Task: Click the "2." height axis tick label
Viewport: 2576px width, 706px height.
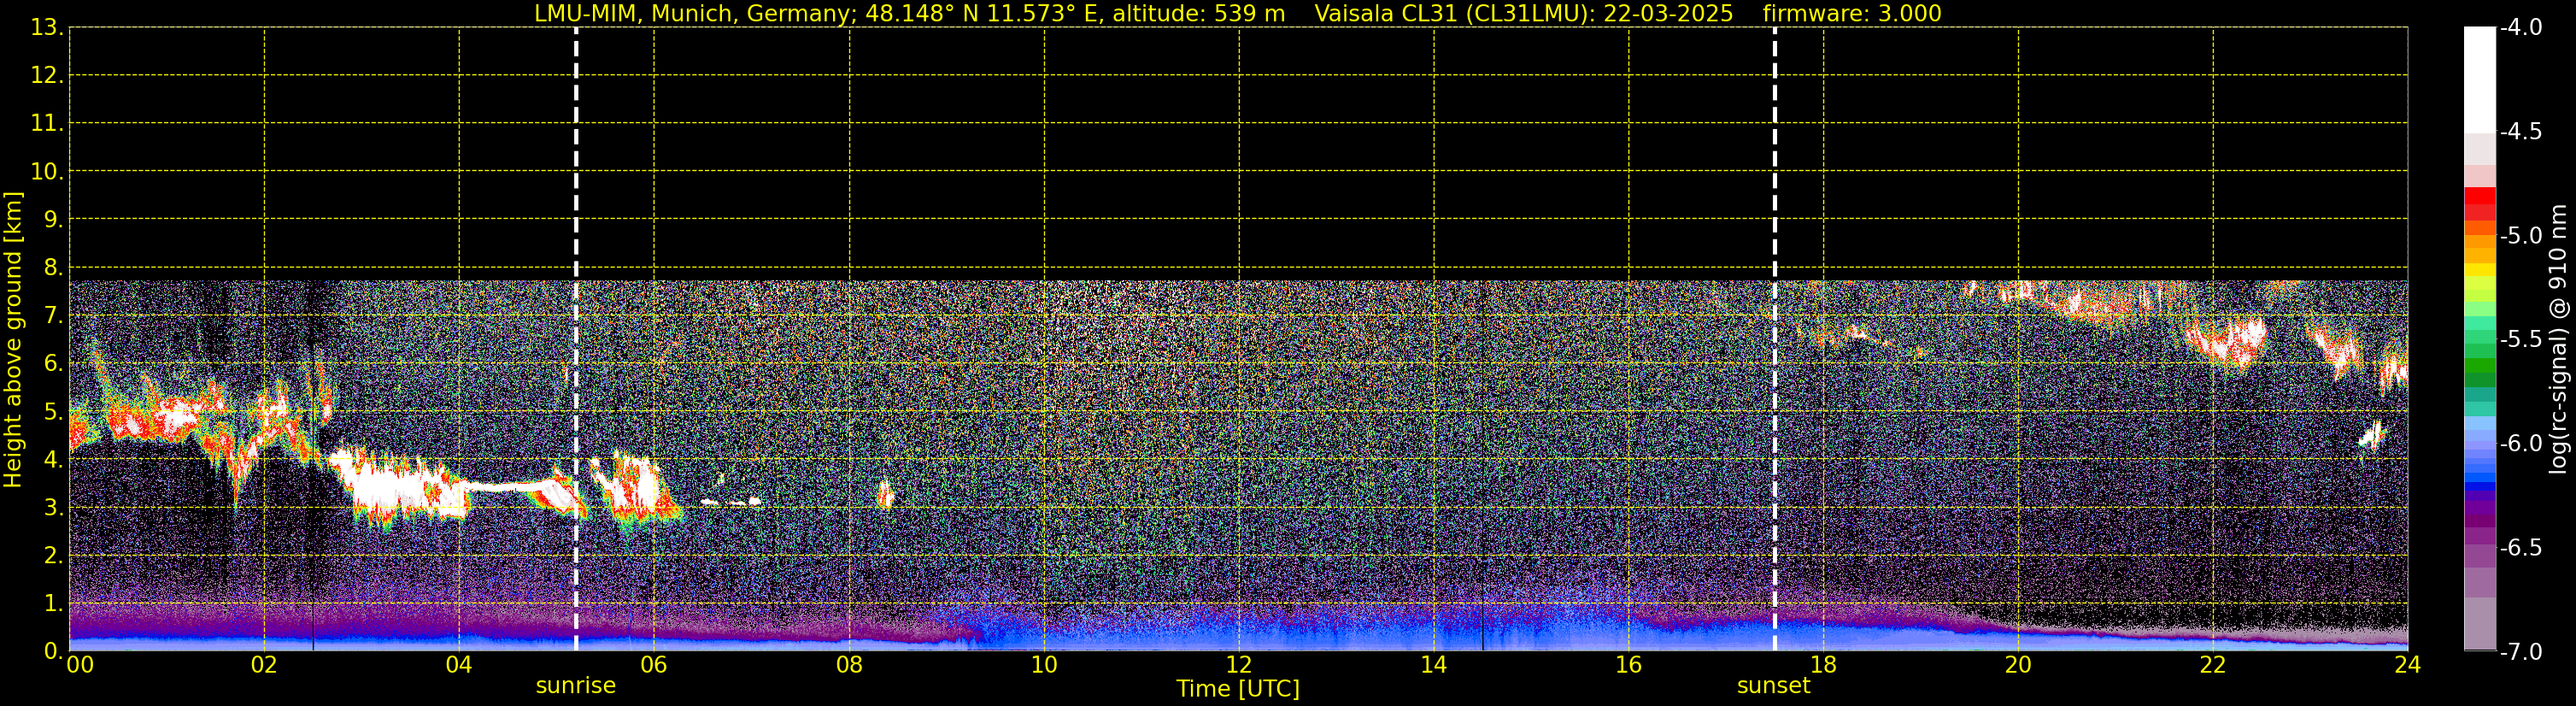Action: point(53,556)
